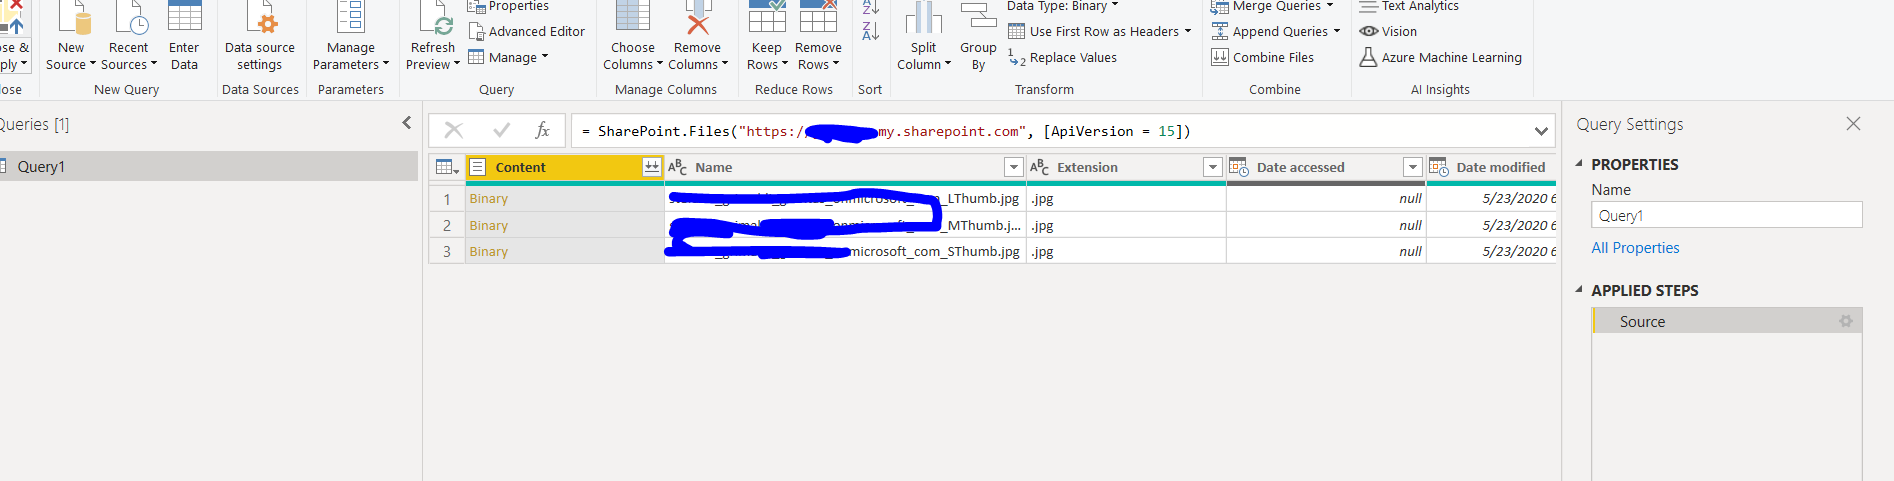Click Use First Row as Headers

tap(1100, 32)
